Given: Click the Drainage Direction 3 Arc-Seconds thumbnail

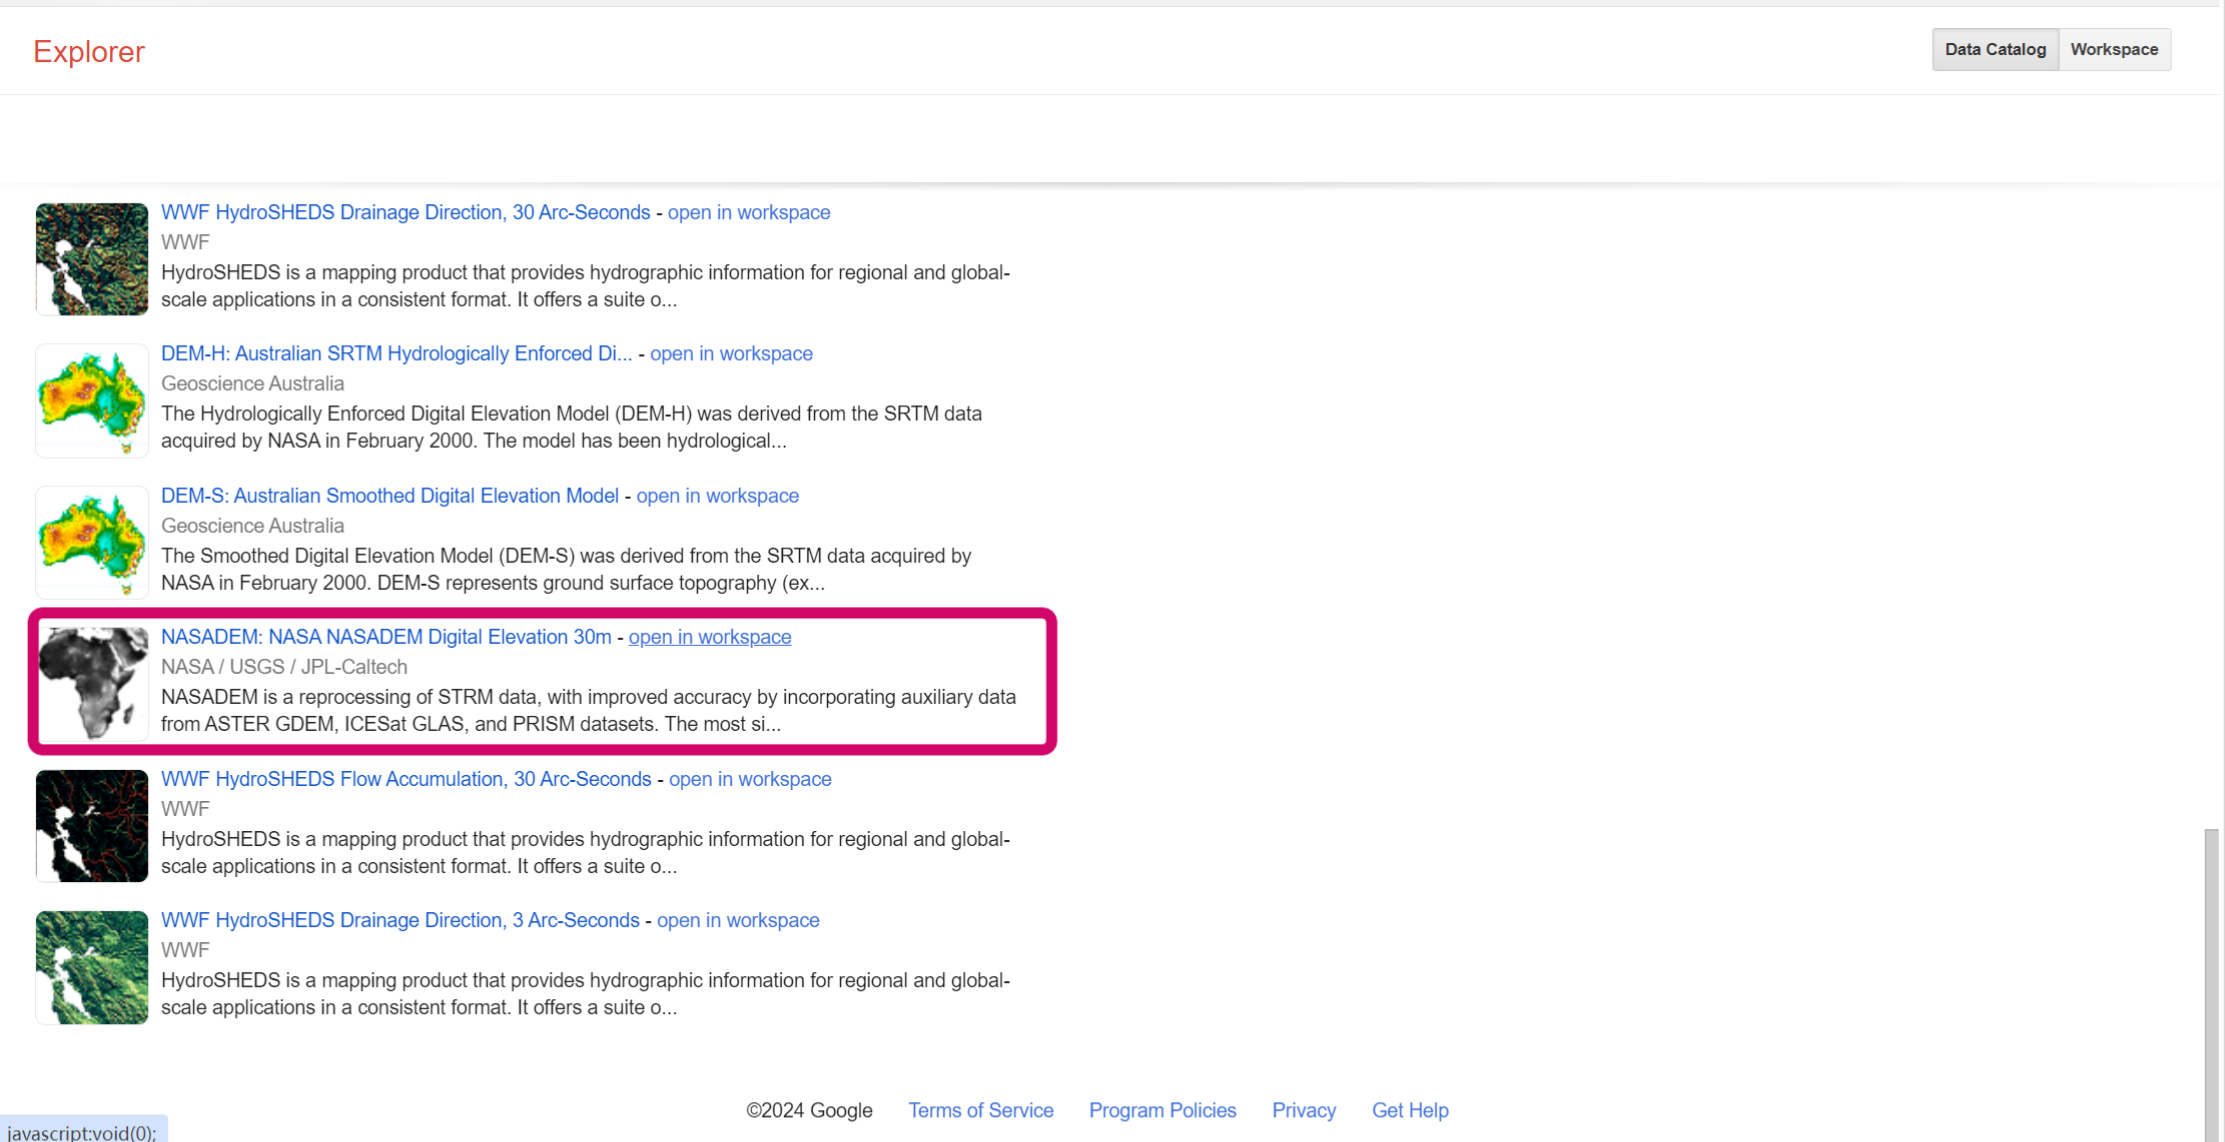Looking at the screenshot, I should [92, 967].
